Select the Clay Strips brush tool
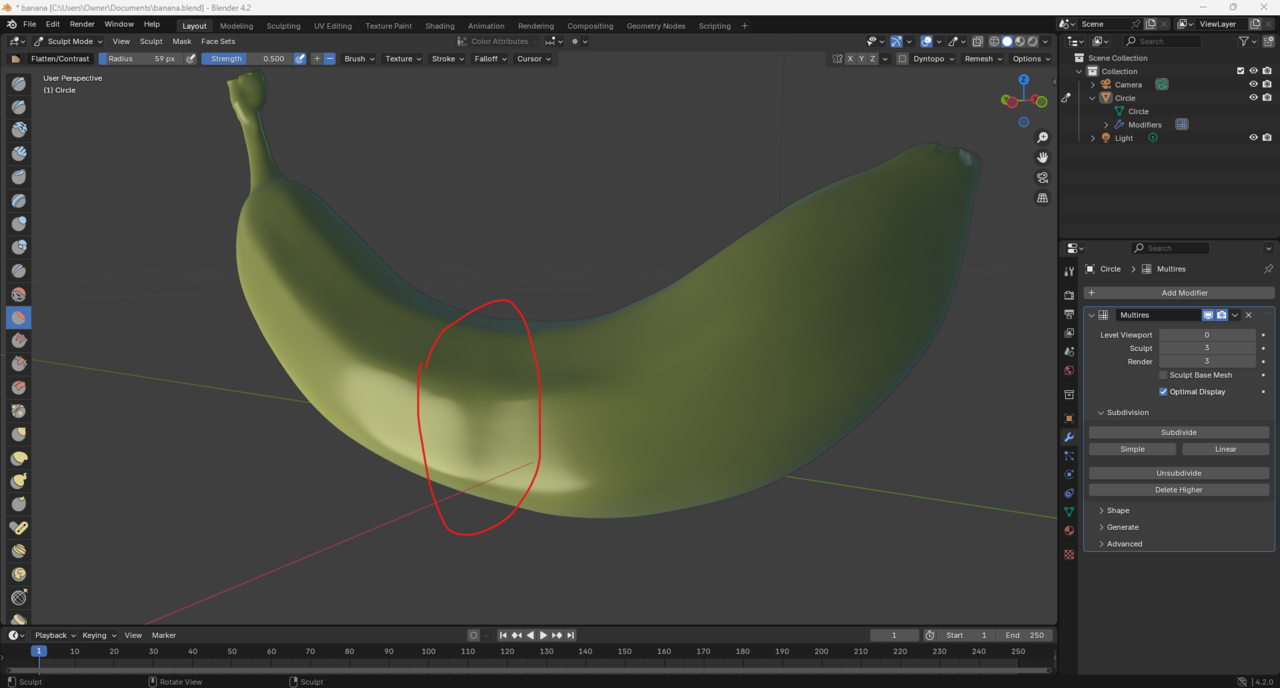The height and width of the screenshot is (688, 1280). (19, 153)
